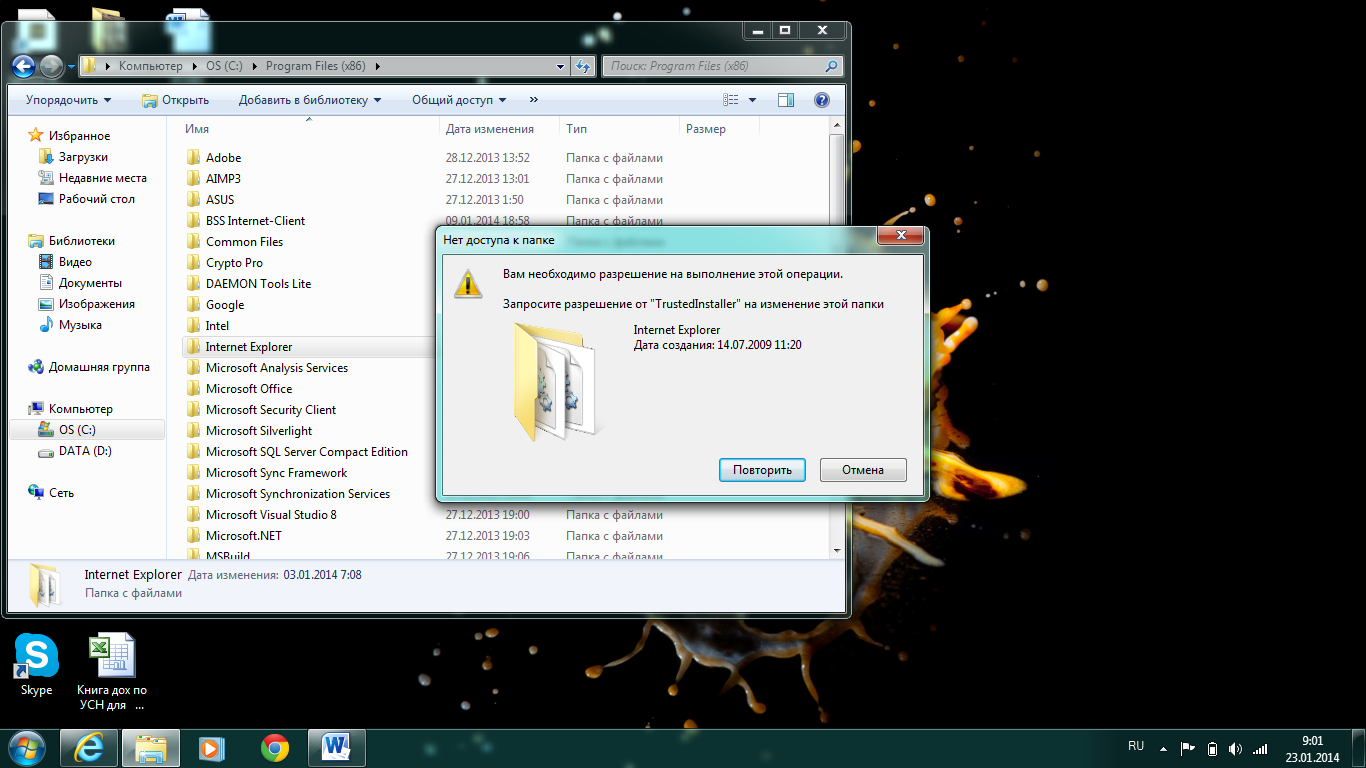
Task: Open the view options dropdown arrow
Action: coord(752,100)
